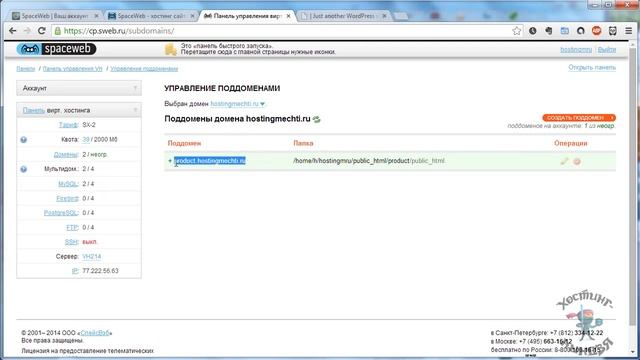
Task: Click the spaceweb logo
Action: point(56,49)
